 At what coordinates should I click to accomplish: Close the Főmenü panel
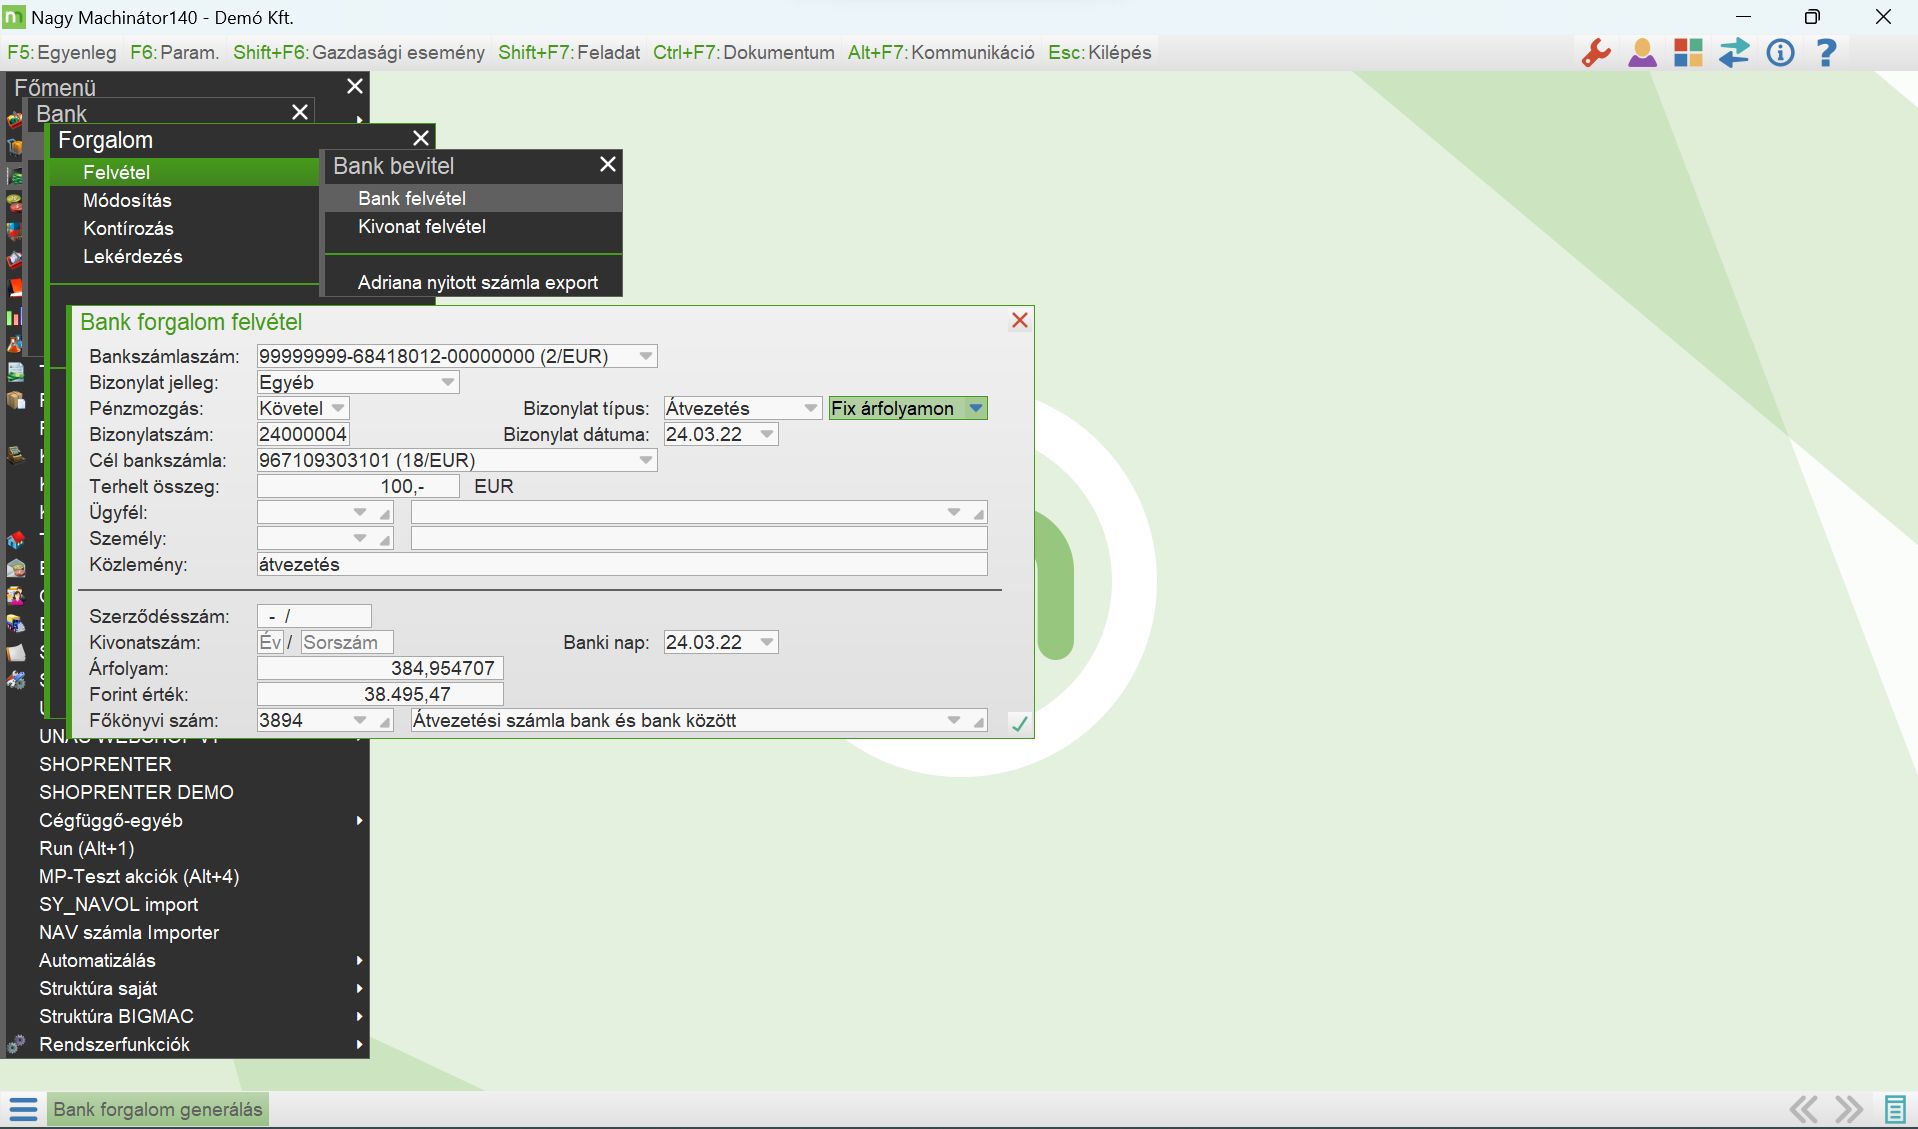(x=355, y=86)
